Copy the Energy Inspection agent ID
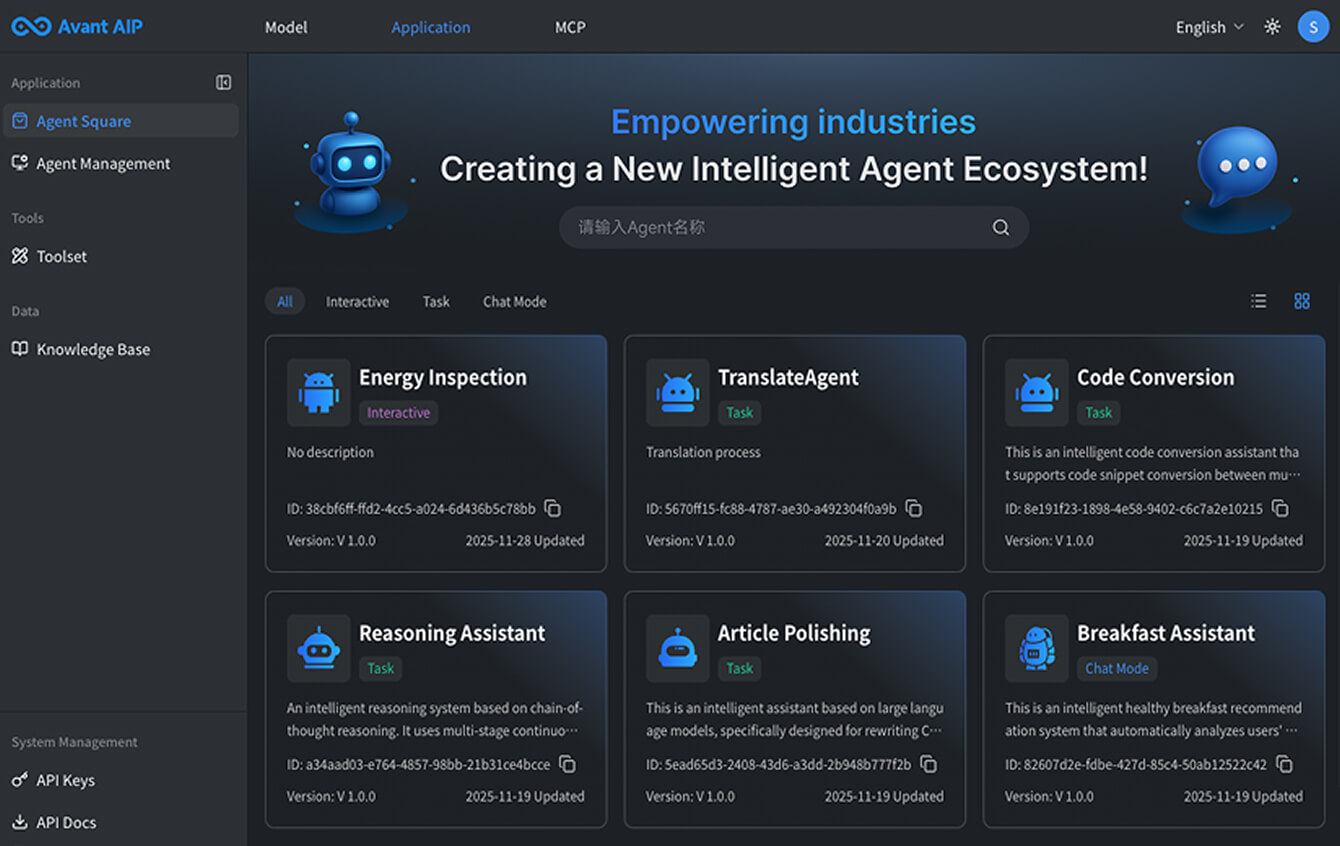This screenshot has width=1340, height=846. (x=552, y=509)
